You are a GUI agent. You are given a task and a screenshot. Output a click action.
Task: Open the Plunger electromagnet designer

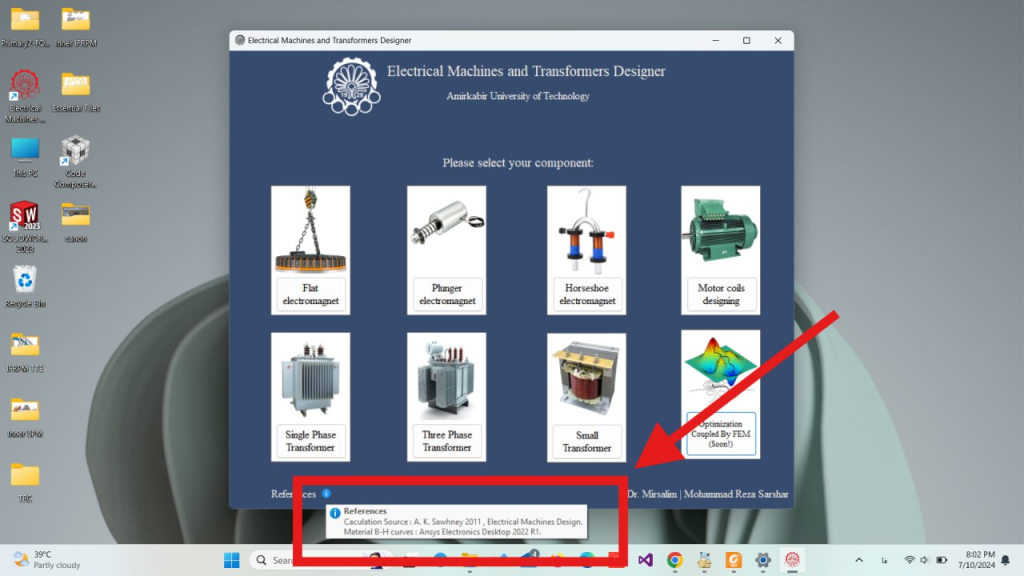pyautogui.click(x=446, y=294)
